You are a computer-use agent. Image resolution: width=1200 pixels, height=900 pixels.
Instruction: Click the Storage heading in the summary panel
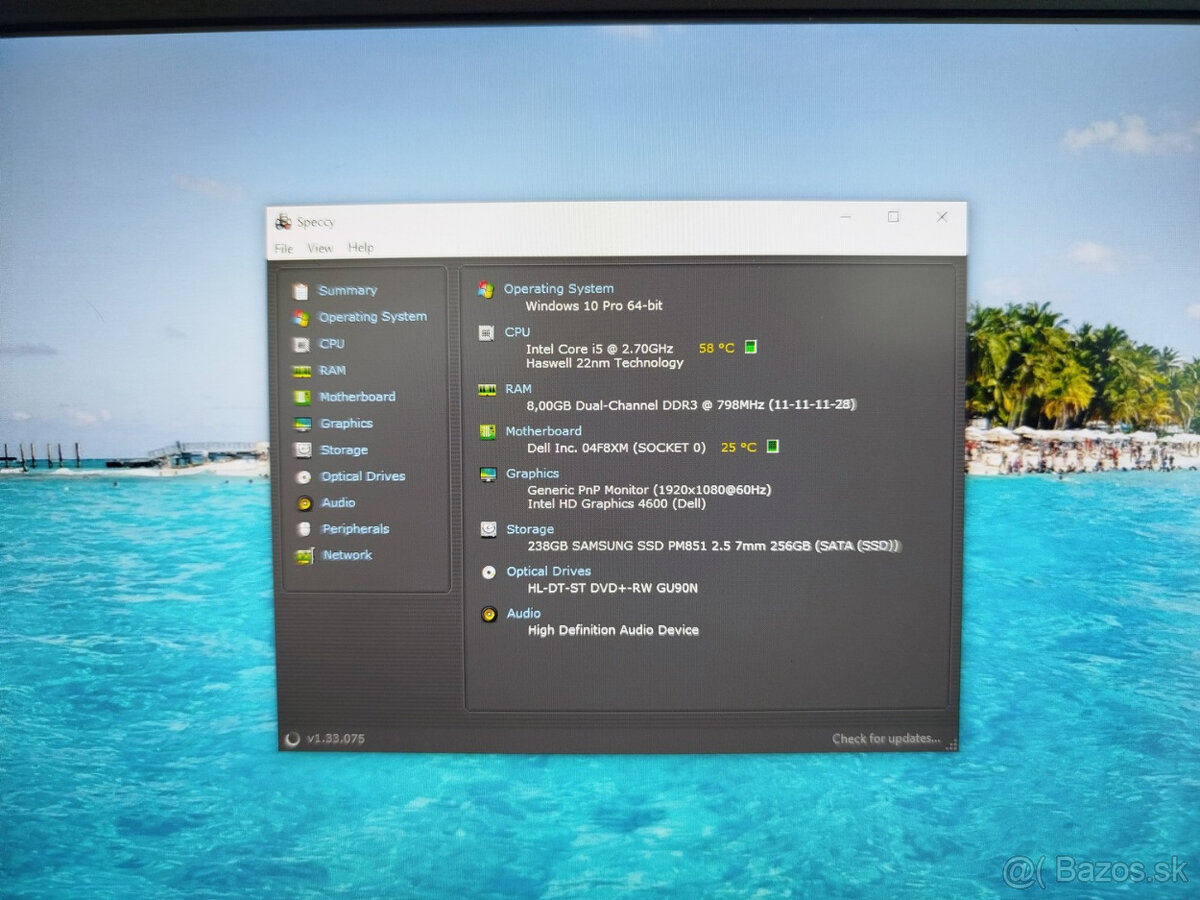[x=529, y=529]
